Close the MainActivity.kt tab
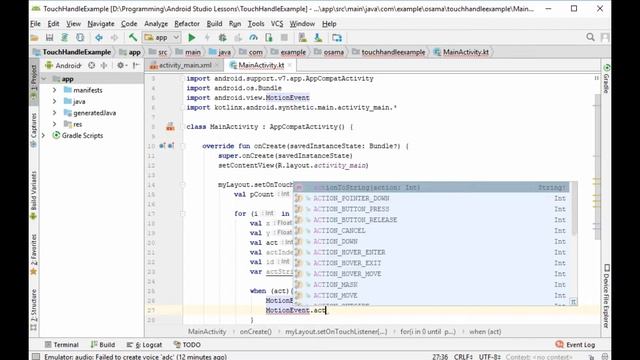This screenshot has height=360, width=640. point(289,65)
